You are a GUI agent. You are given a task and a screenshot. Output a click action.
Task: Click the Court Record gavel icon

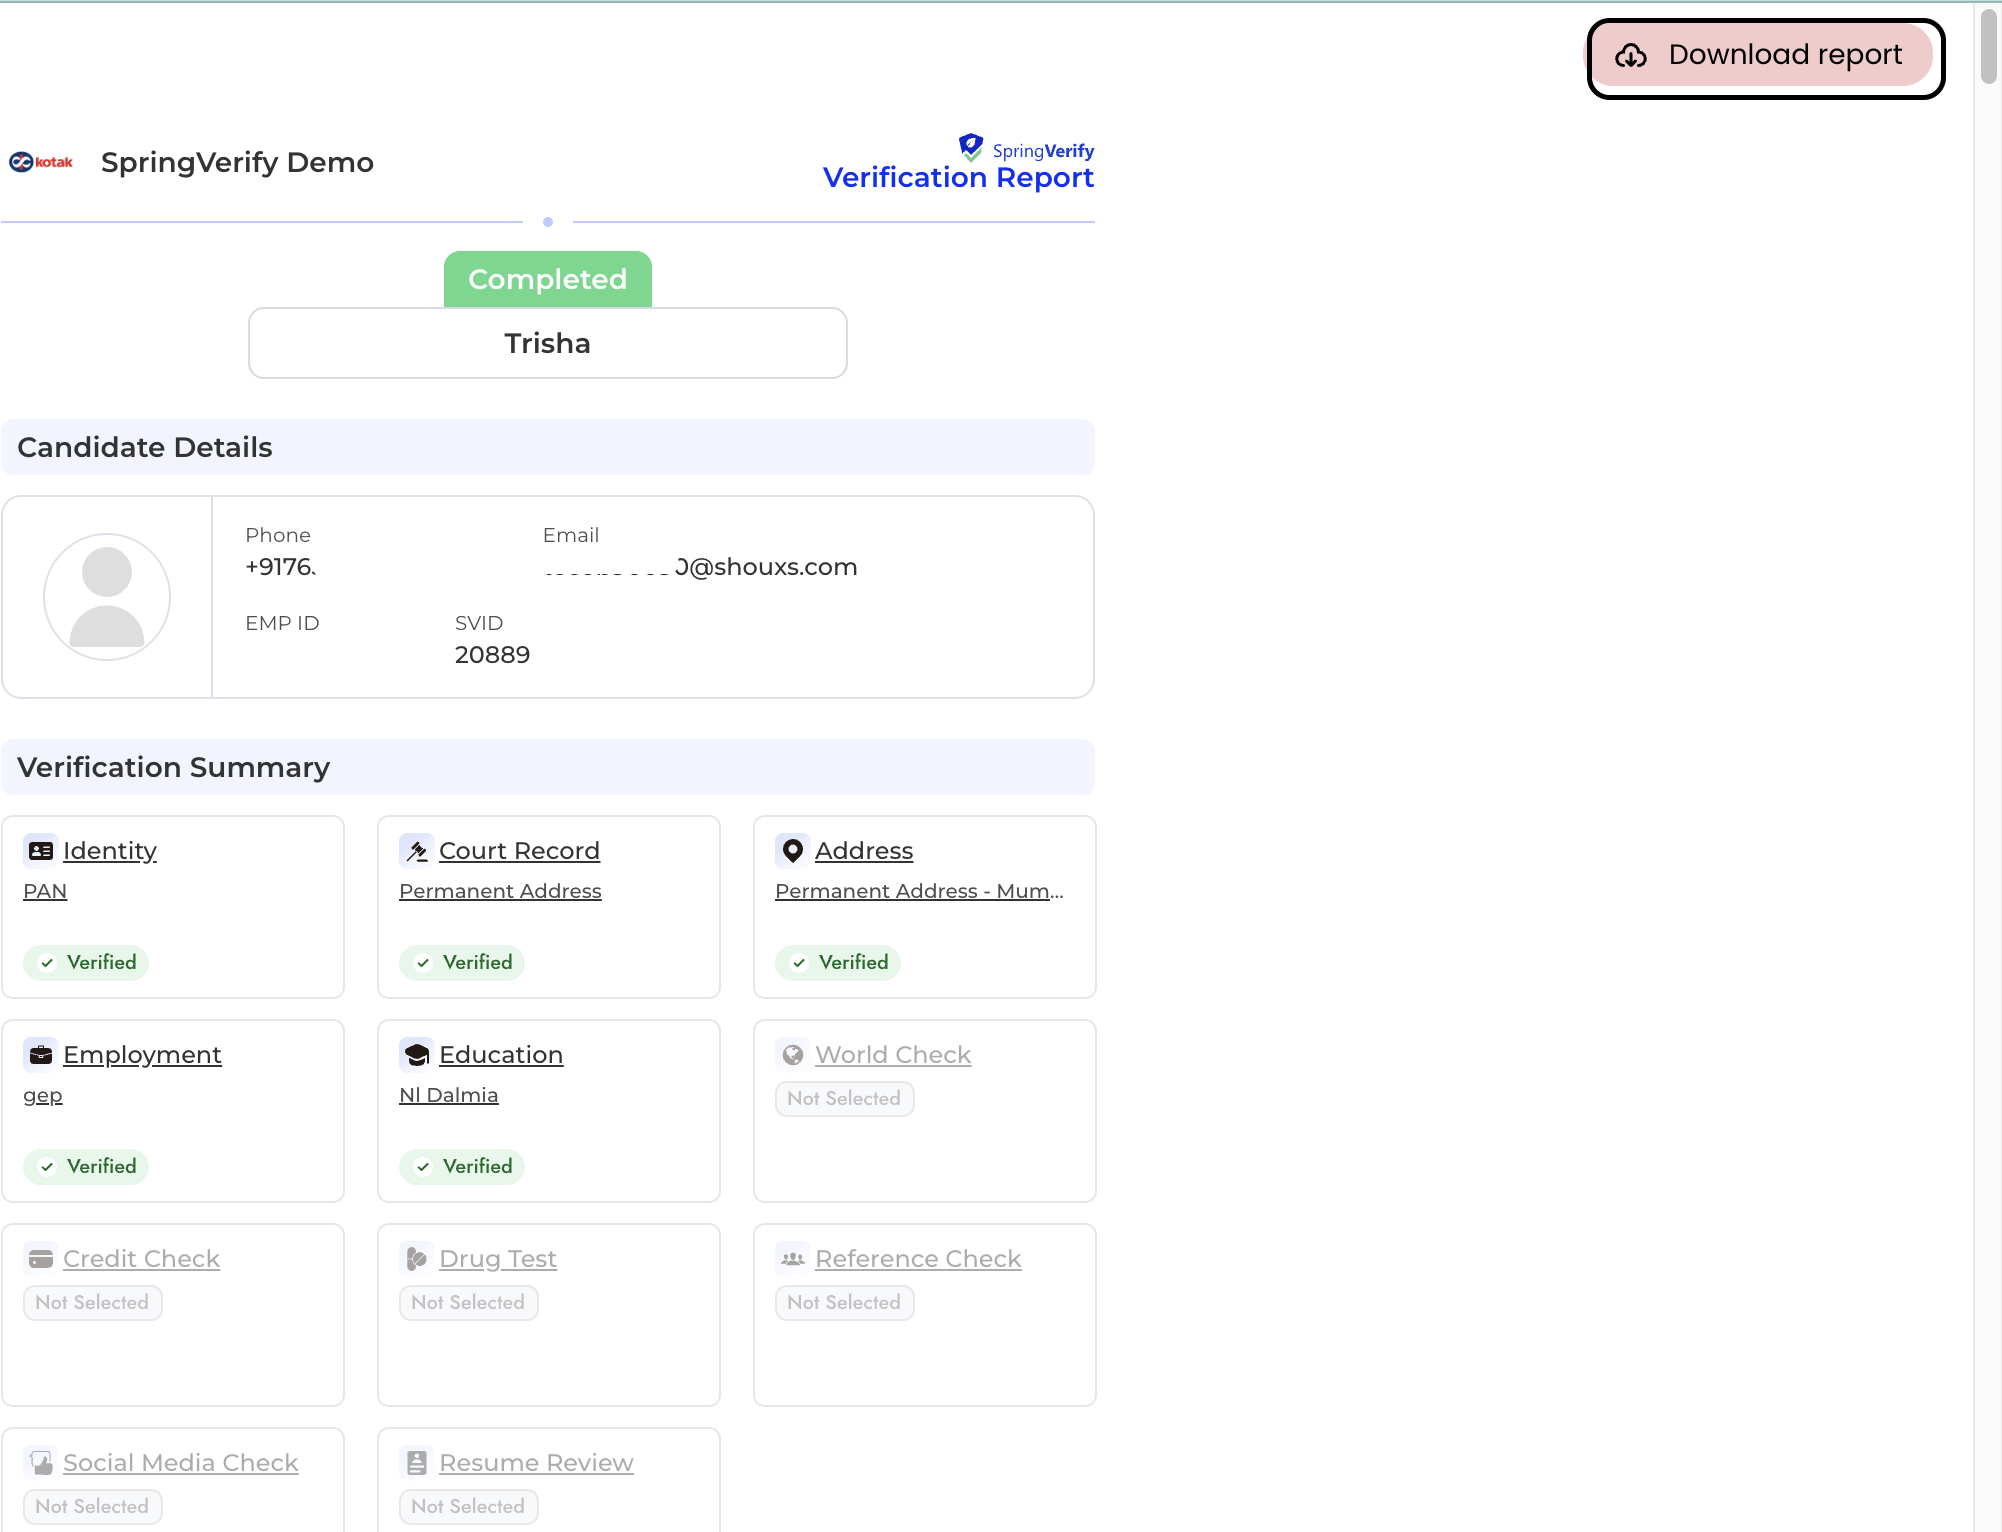click(416, 851)
